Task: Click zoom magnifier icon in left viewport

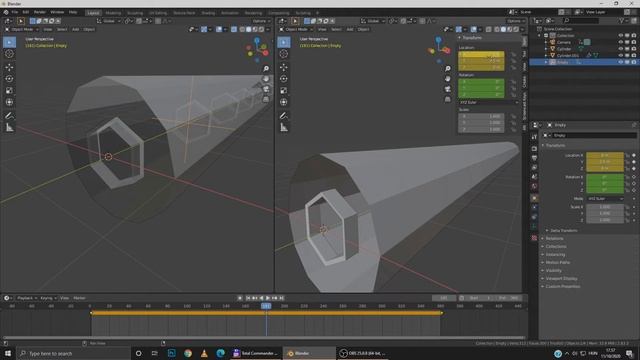Action: 266,69
